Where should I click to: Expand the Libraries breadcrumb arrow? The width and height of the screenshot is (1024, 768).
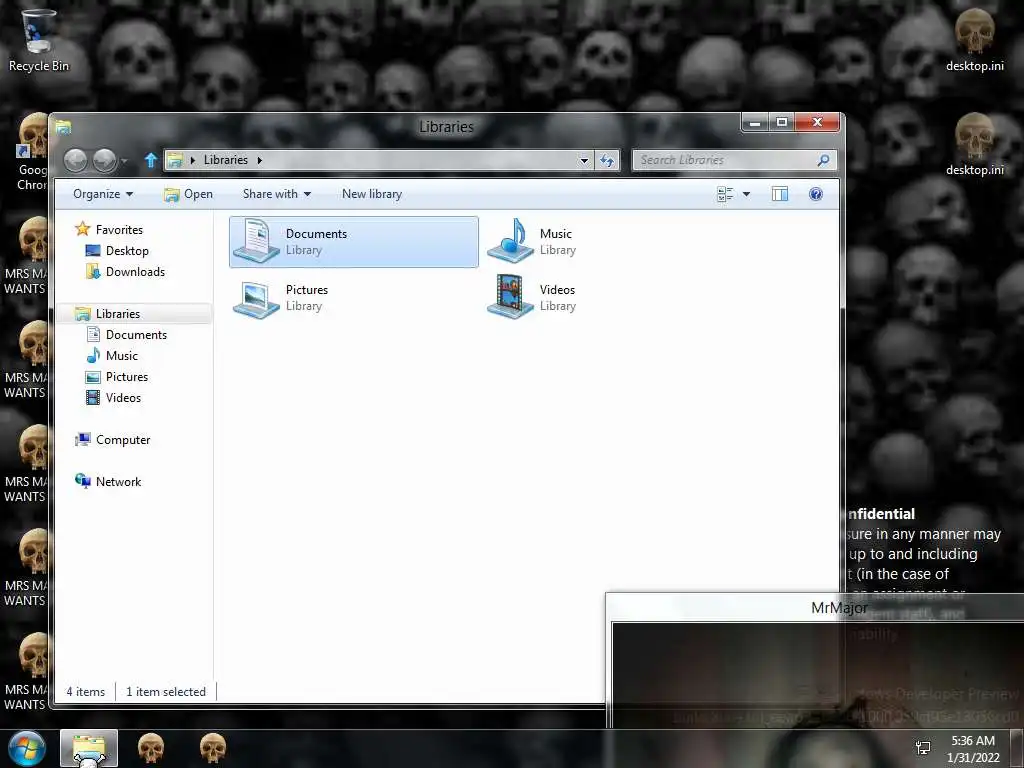pos(259,160)
